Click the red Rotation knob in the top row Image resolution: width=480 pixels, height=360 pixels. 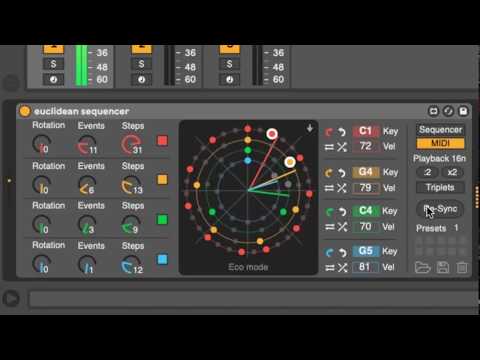point(41,145)
